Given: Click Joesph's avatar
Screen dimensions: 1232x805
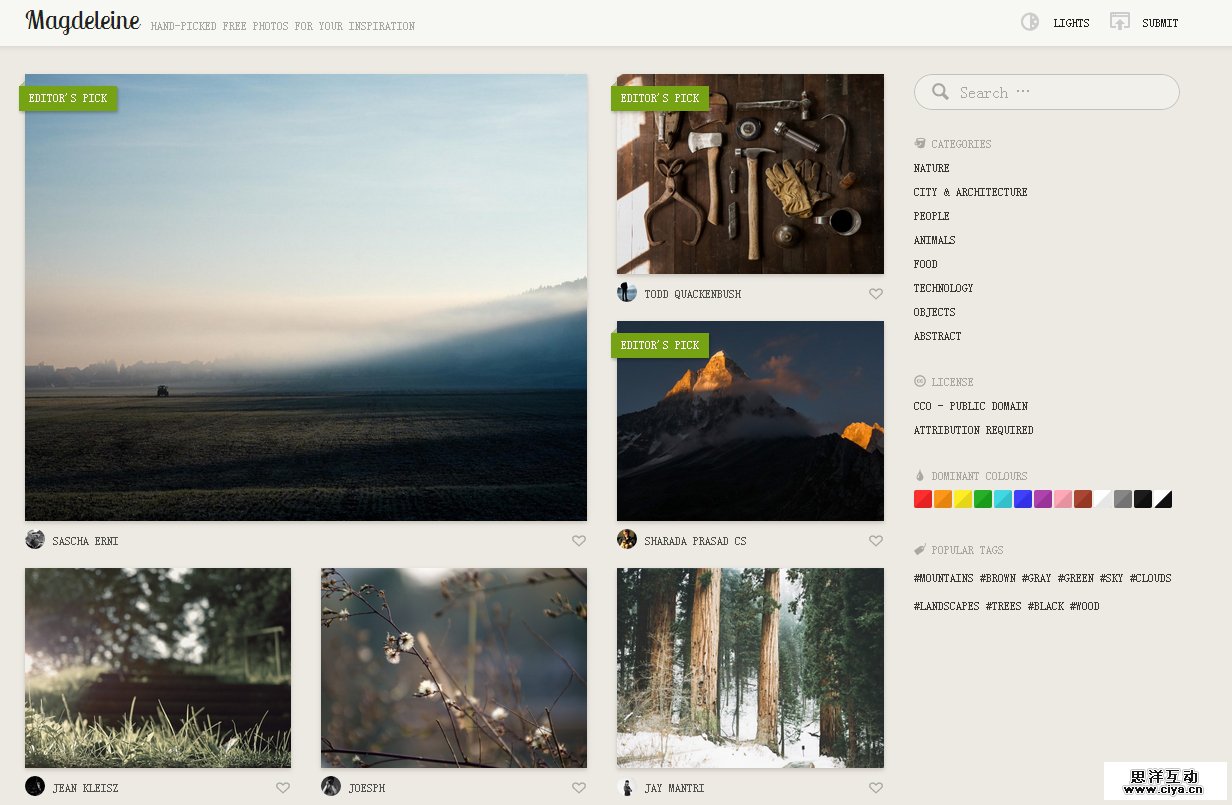Looking at the screenshot, I should (331, 786).
